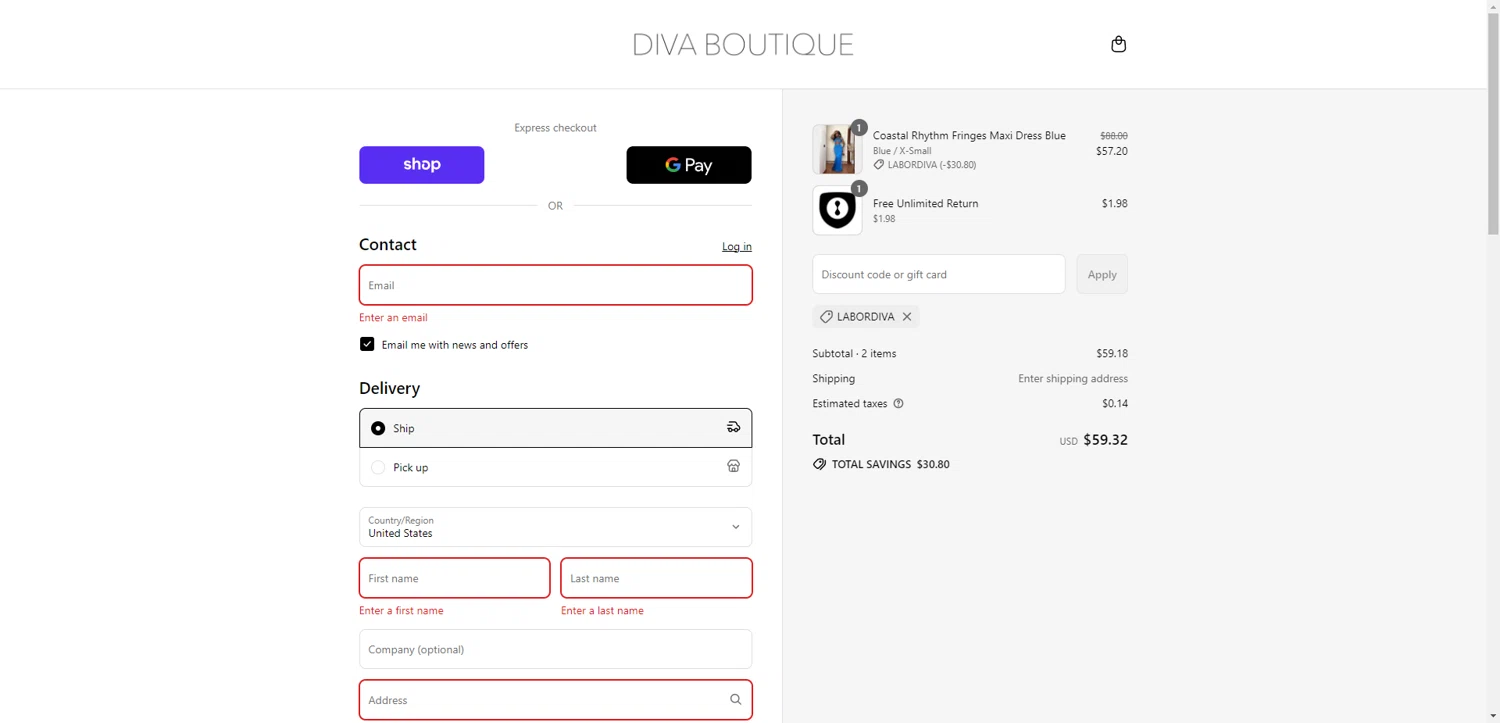
Task: Focus the First name field
Action: coord(454,578)
